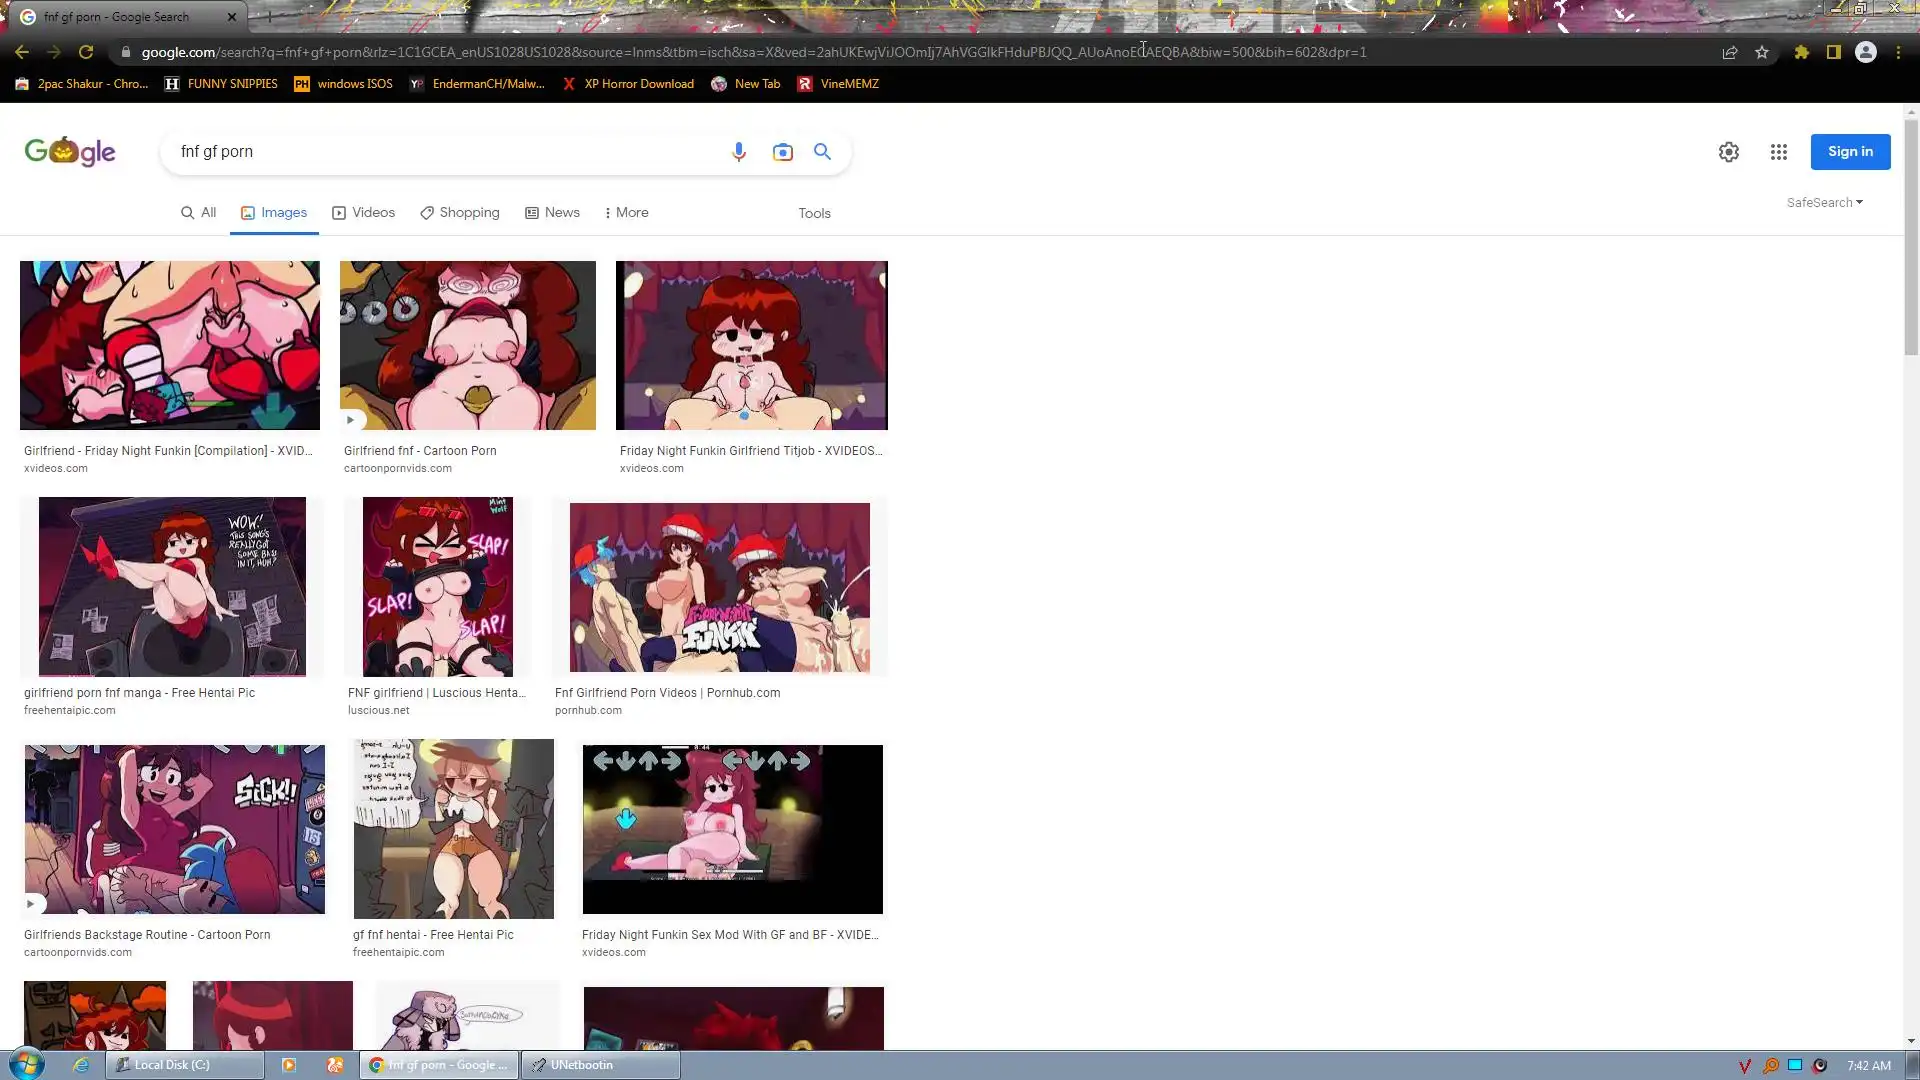Open the Tools filter options
The height and width of the screenshot is (1080, 1920).
[x=814, y=213]
